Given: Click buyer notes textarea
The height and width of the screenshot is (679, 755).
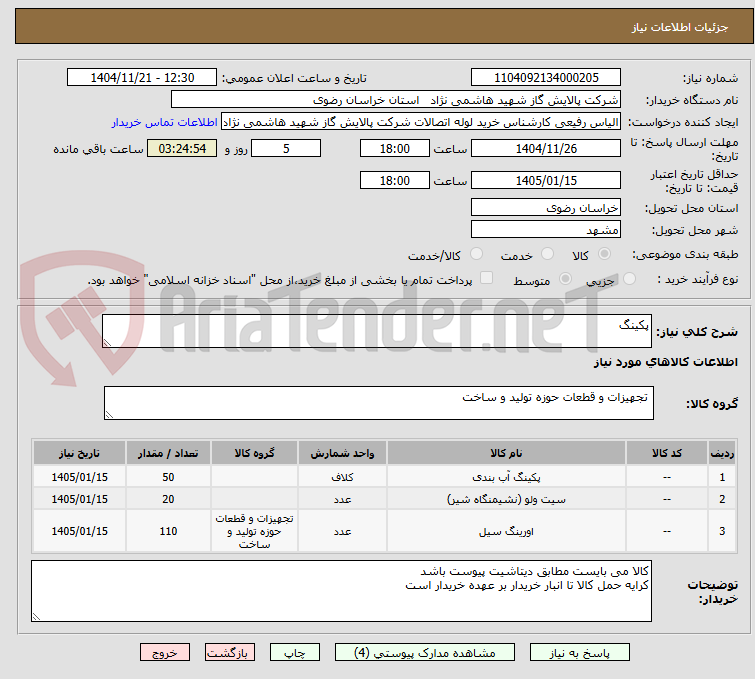Looking at the screenshot, I should pyautogui.click(x=341, y=590).
